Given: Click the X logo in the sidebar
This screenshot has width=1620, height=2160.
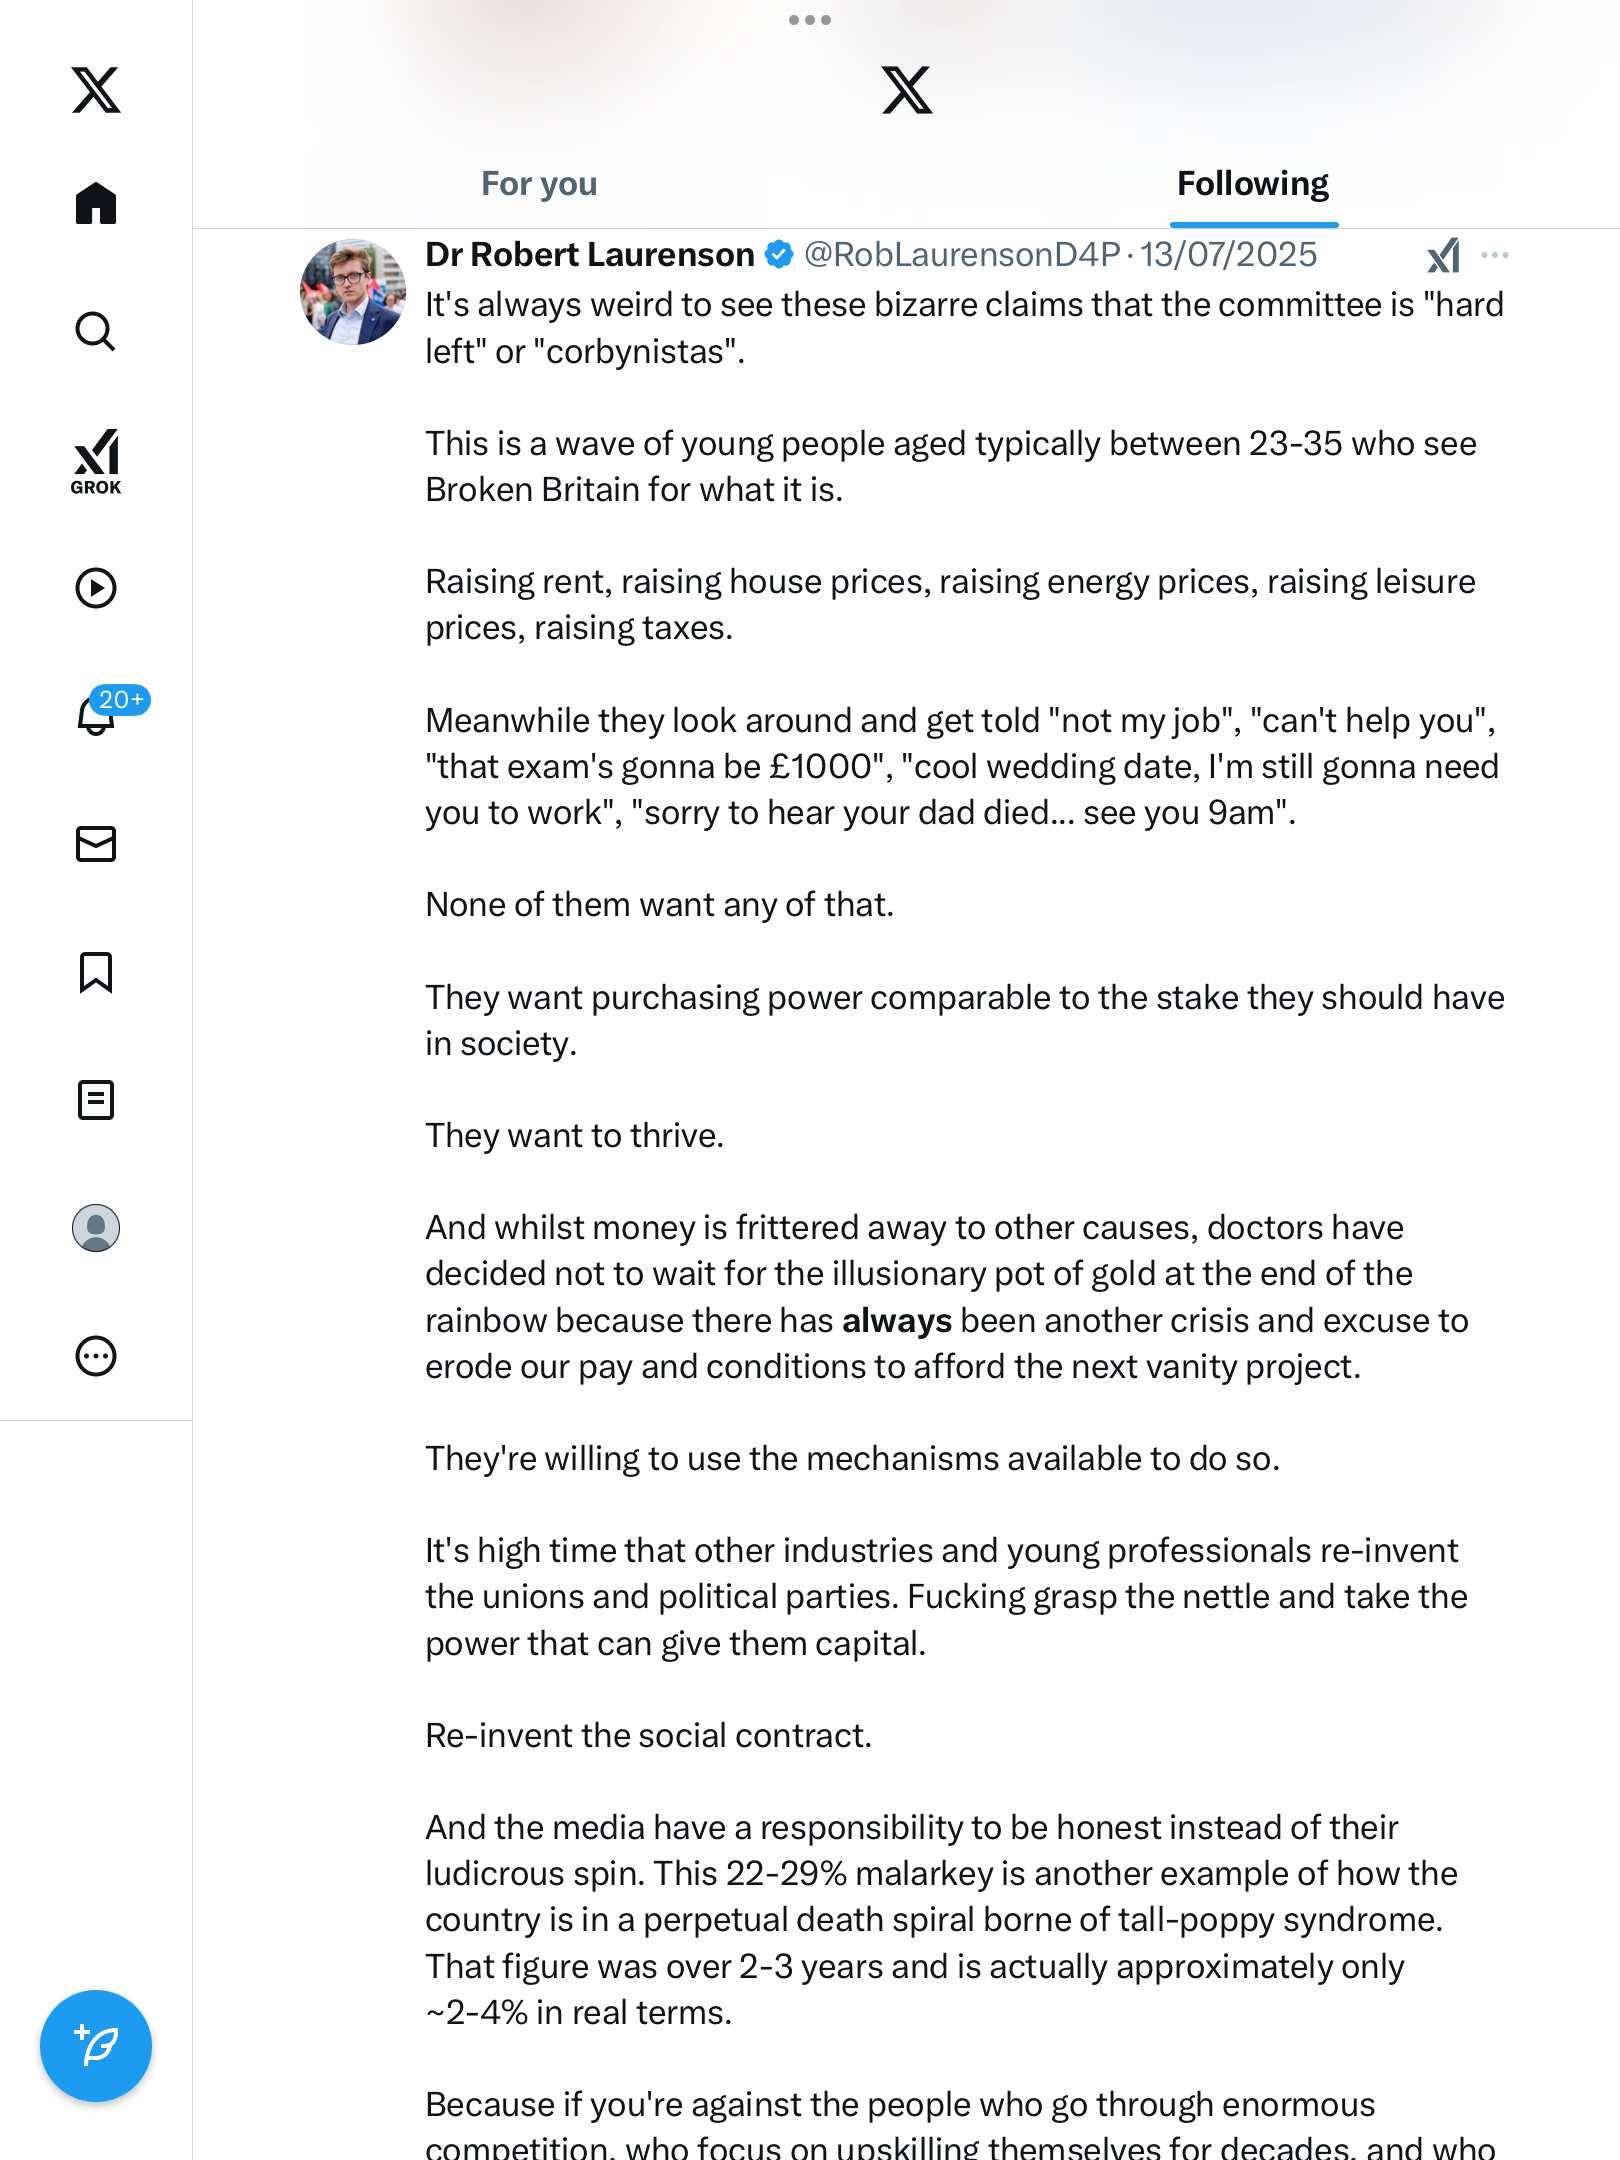Looking at the screenshot, I should 96,90.
